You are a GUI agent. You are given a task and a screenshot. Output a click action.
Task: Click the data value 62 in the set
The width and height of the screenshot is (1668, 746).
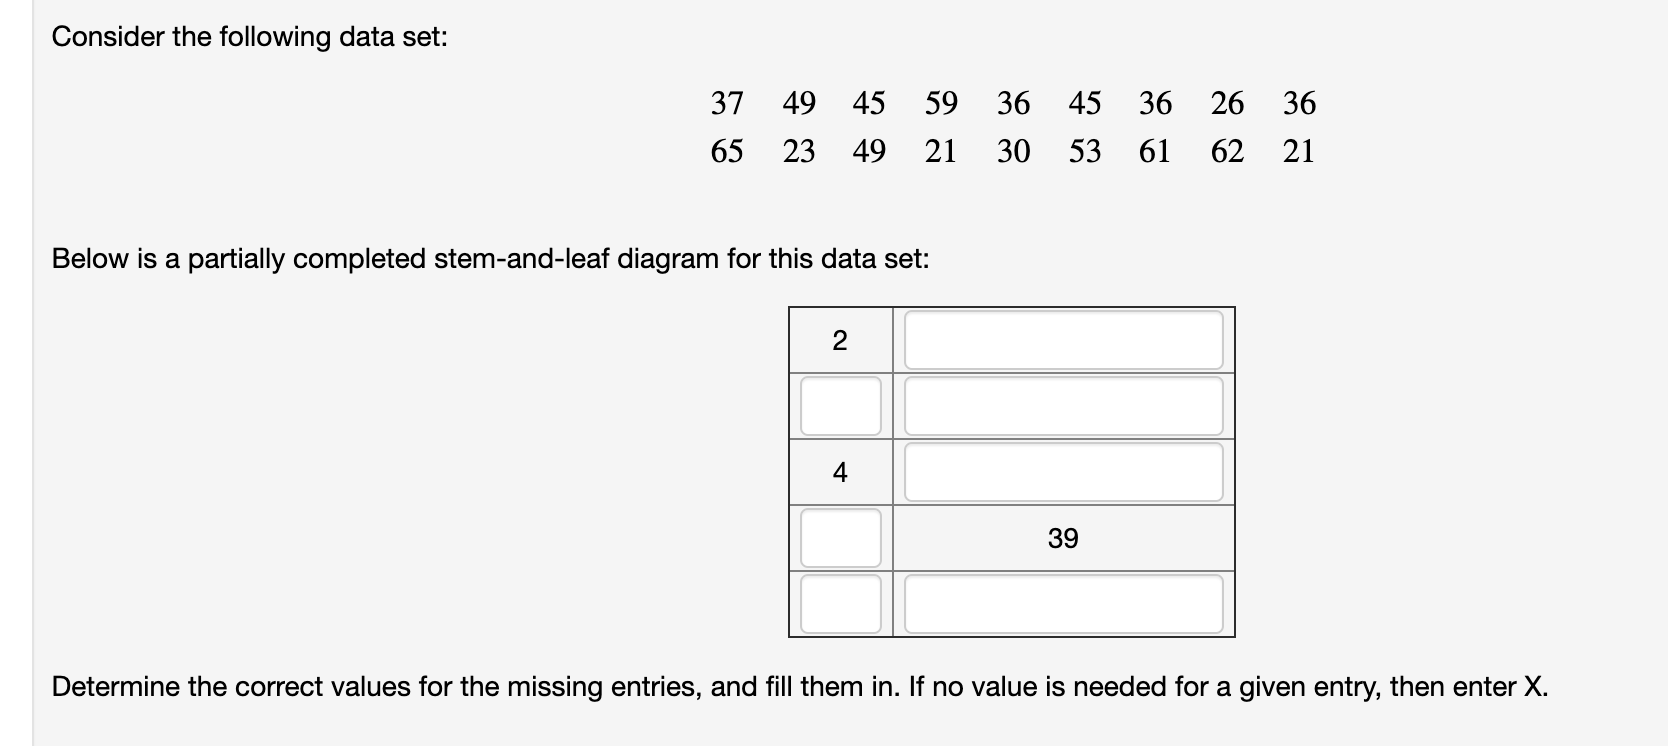point(1227,152)
